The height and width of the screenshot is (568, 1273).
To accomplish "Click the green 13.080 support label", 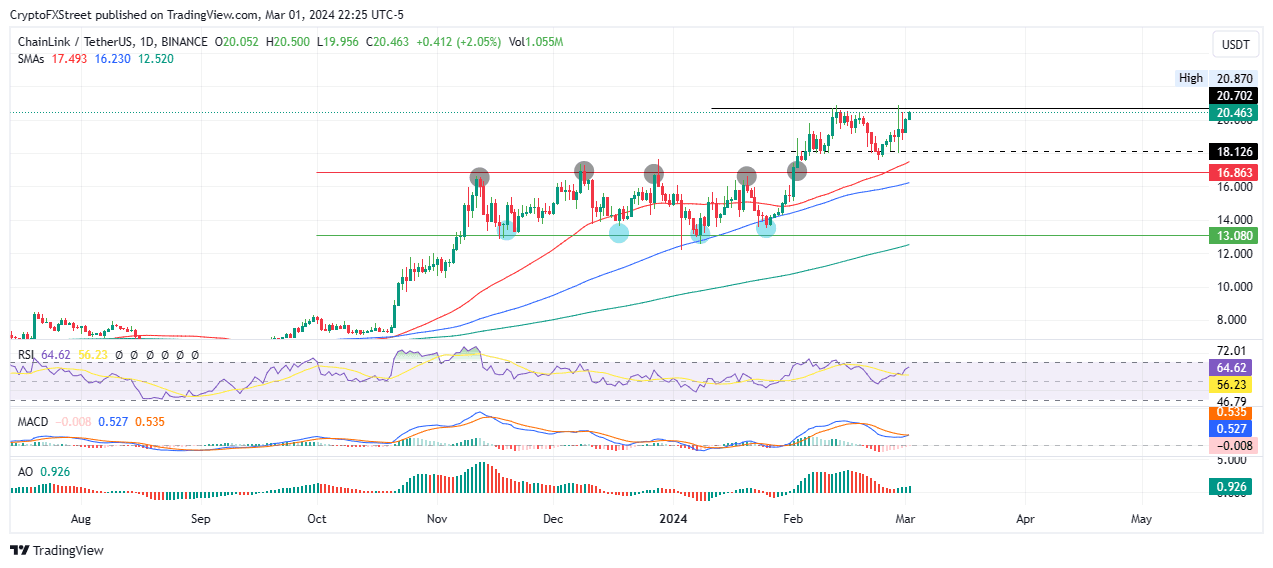I will tap(1233, 236).
